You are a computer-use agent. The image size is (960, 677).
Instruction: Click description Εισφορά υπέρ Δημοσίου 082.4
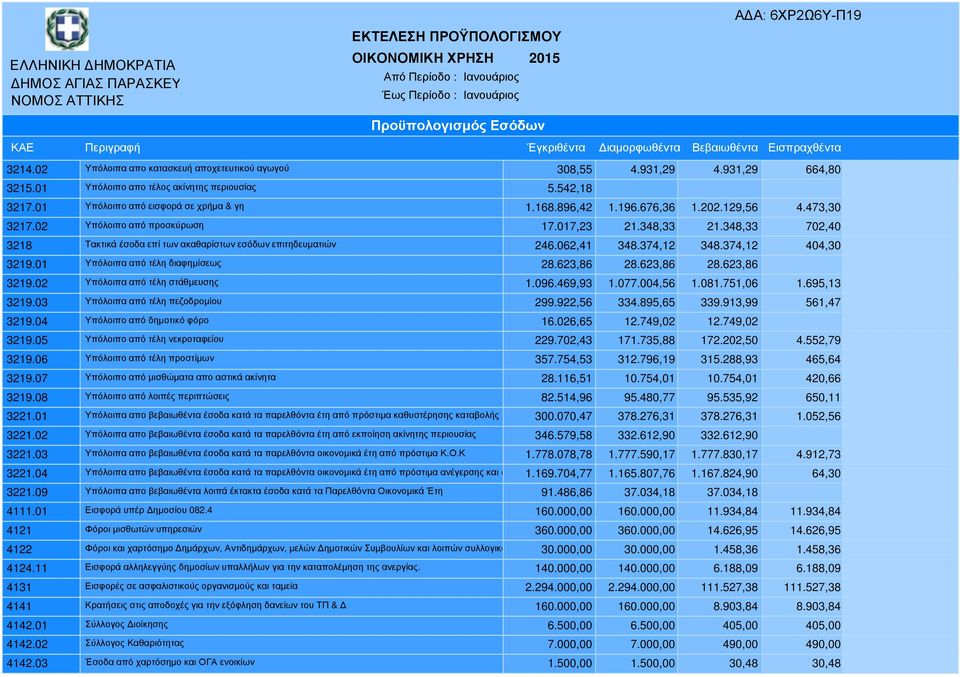click(149, 510)
